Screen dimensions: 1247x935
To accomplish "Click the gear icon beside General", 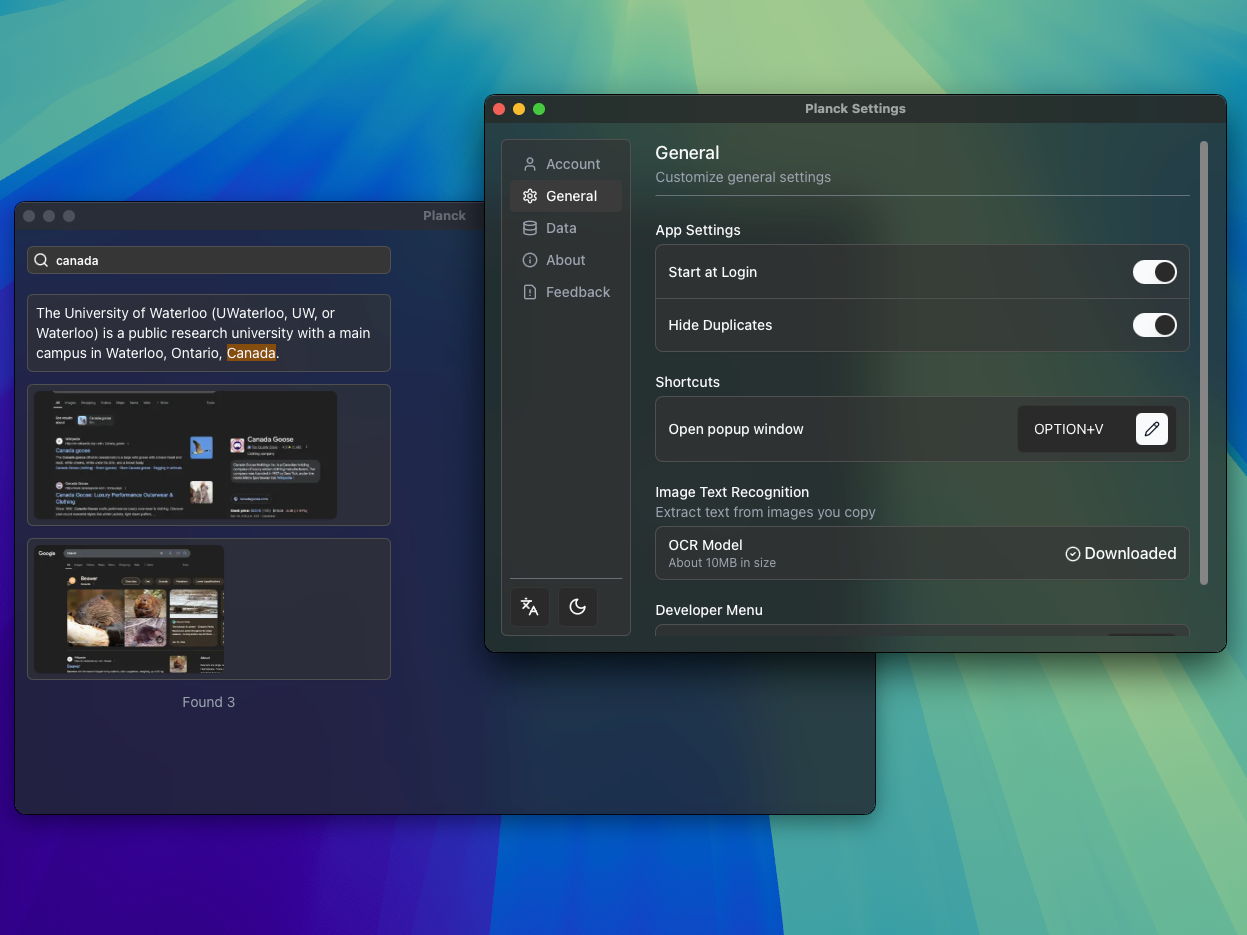I will click(x=529, y=196).
